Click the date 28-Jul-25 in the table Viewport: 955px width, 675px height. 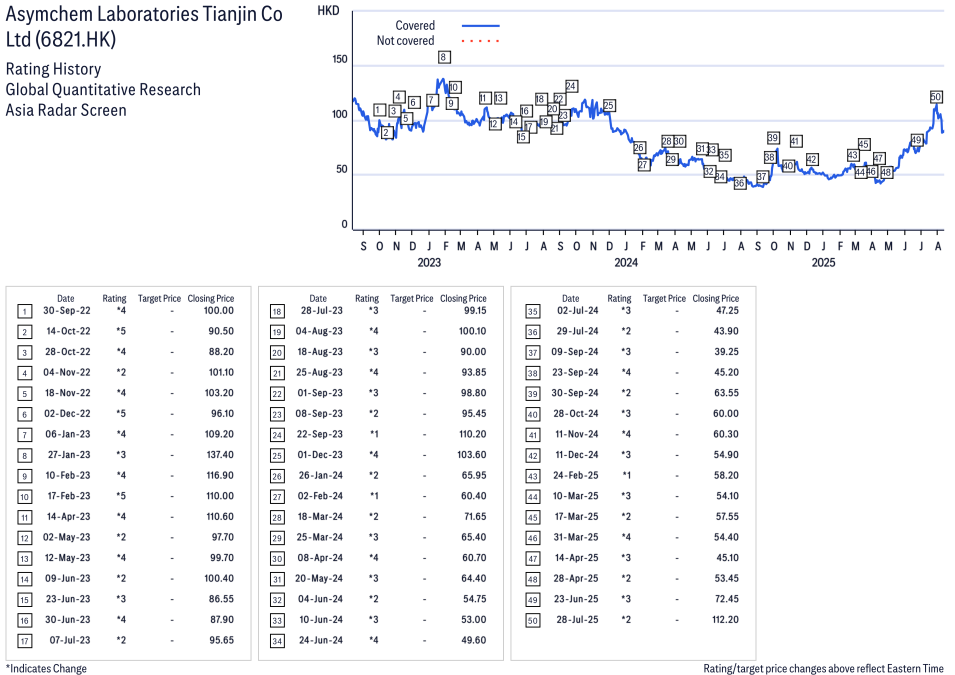577,619
